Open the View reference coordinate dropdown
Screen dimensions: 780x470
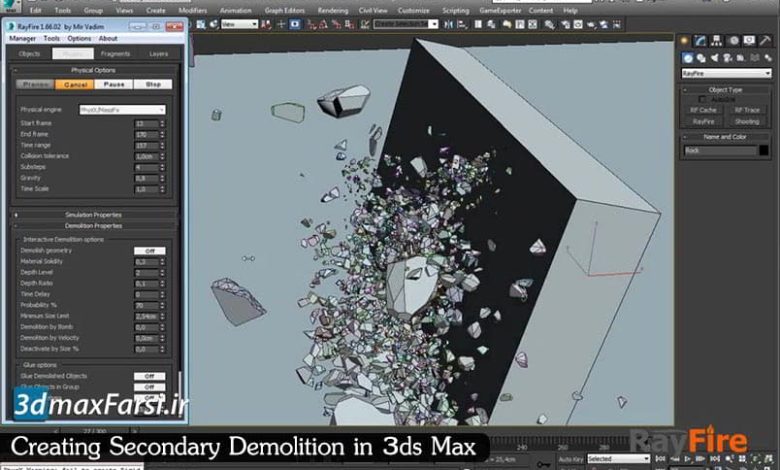pyautogui.click(x=239, y=24)
